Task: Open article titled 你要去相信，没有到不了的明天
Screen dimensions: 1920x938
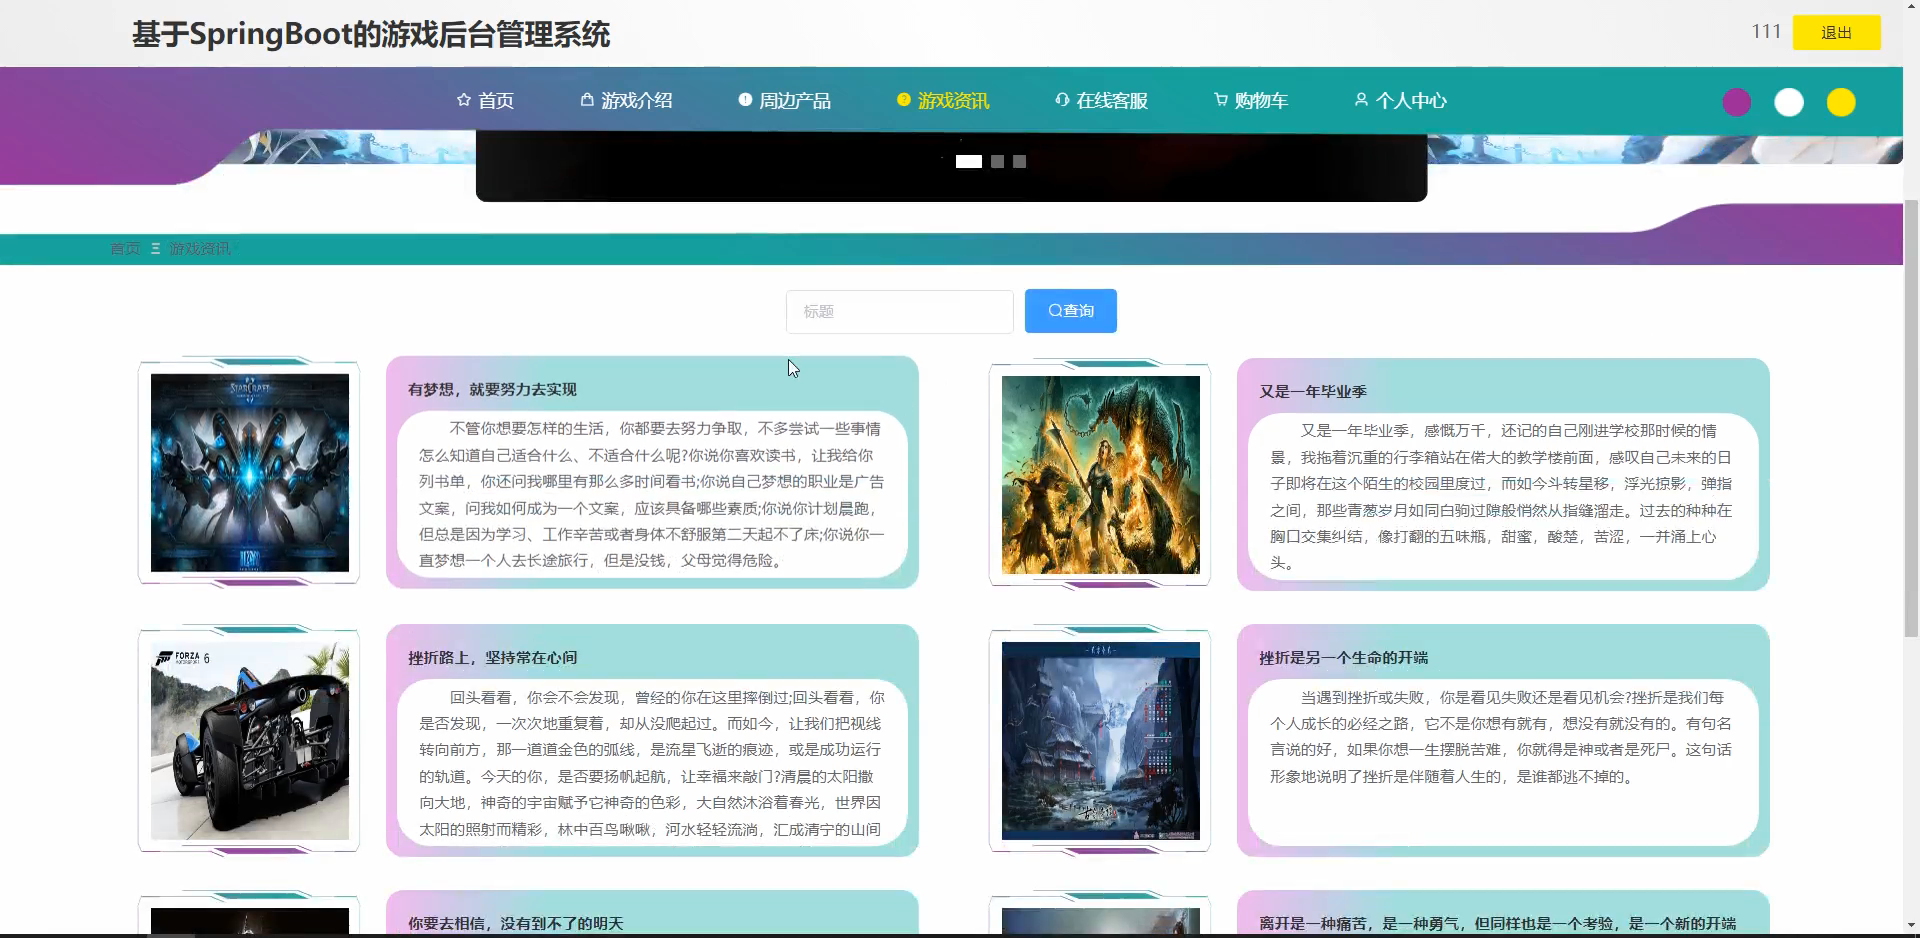Action: pyautogui.click(x=515, y=923)
